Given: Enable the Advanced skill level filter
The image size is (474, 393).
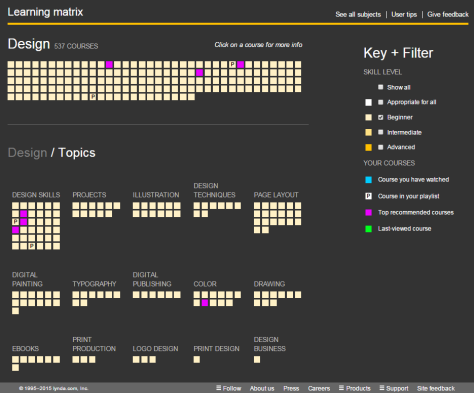Looking at the screenshot, I should [x=380, y=147].
